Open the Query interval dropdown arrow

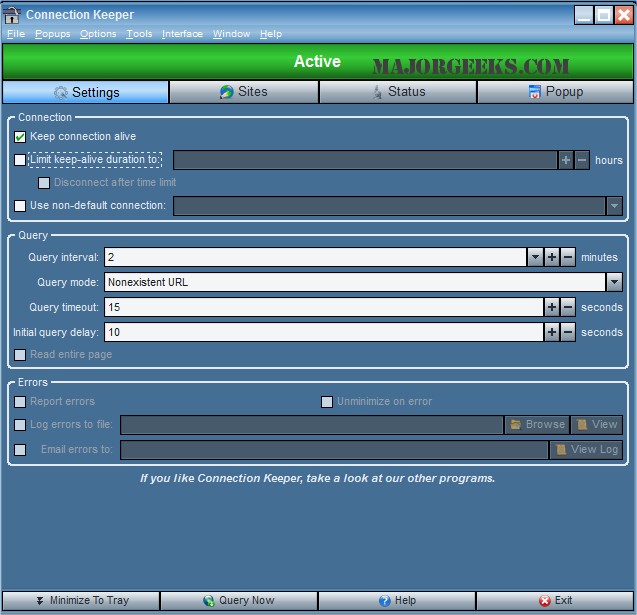pos(535,257)
